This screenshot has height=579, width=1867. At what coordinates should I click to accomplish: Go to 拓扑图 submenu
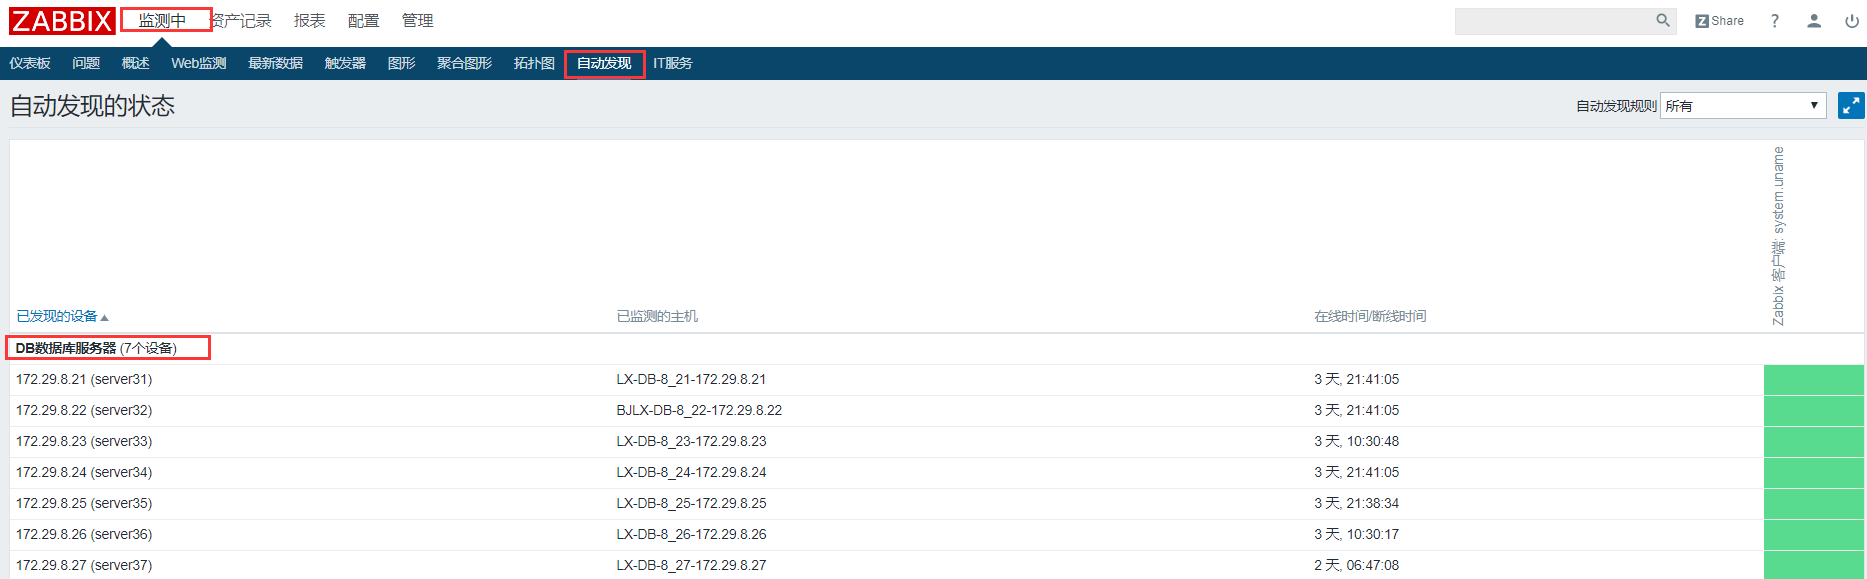534,63
